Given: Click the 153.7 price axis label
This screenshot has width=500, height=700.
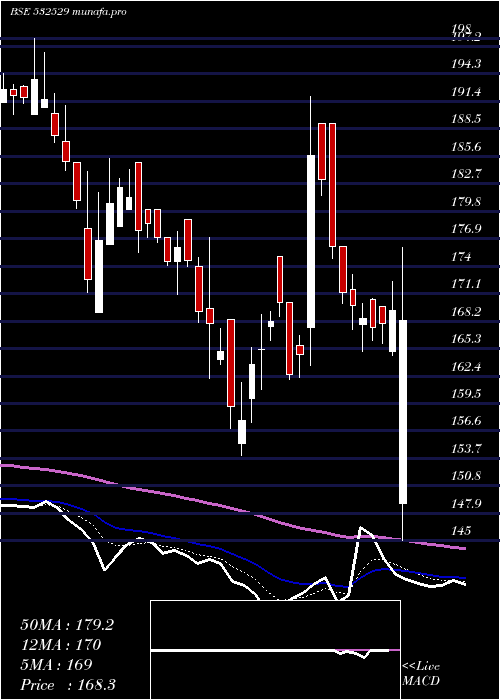Looking at the screenshot, I should coord(466,449).
